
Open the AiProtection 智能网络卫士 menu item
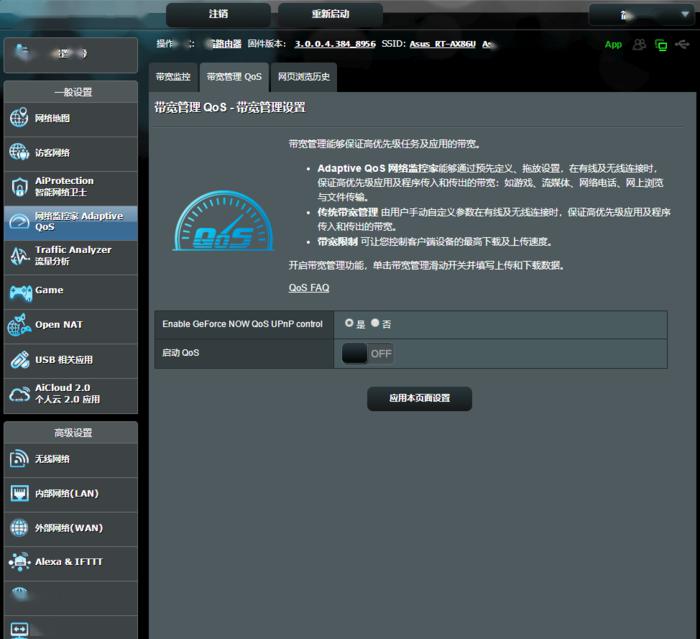click(x=71, y=187)
